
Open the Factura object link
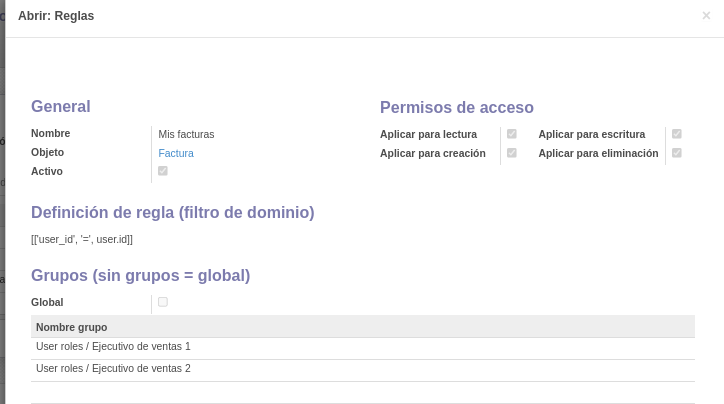pyautogui.click(x=176, y=153)
